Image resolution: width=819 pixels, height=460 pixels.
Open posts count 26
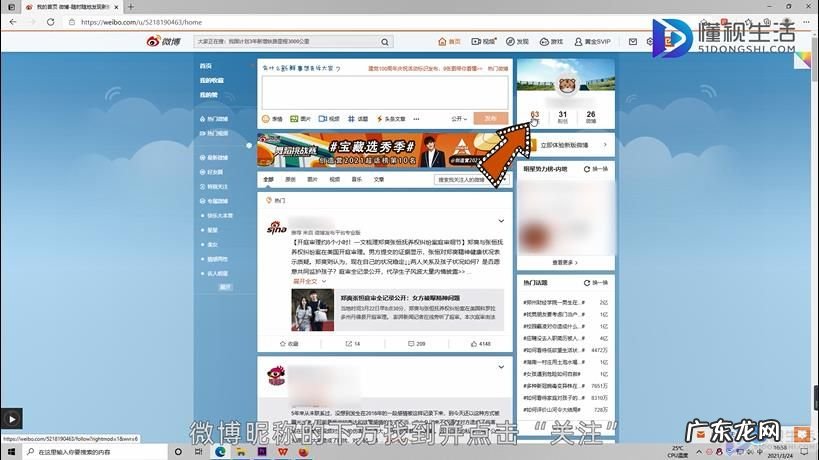591,117
